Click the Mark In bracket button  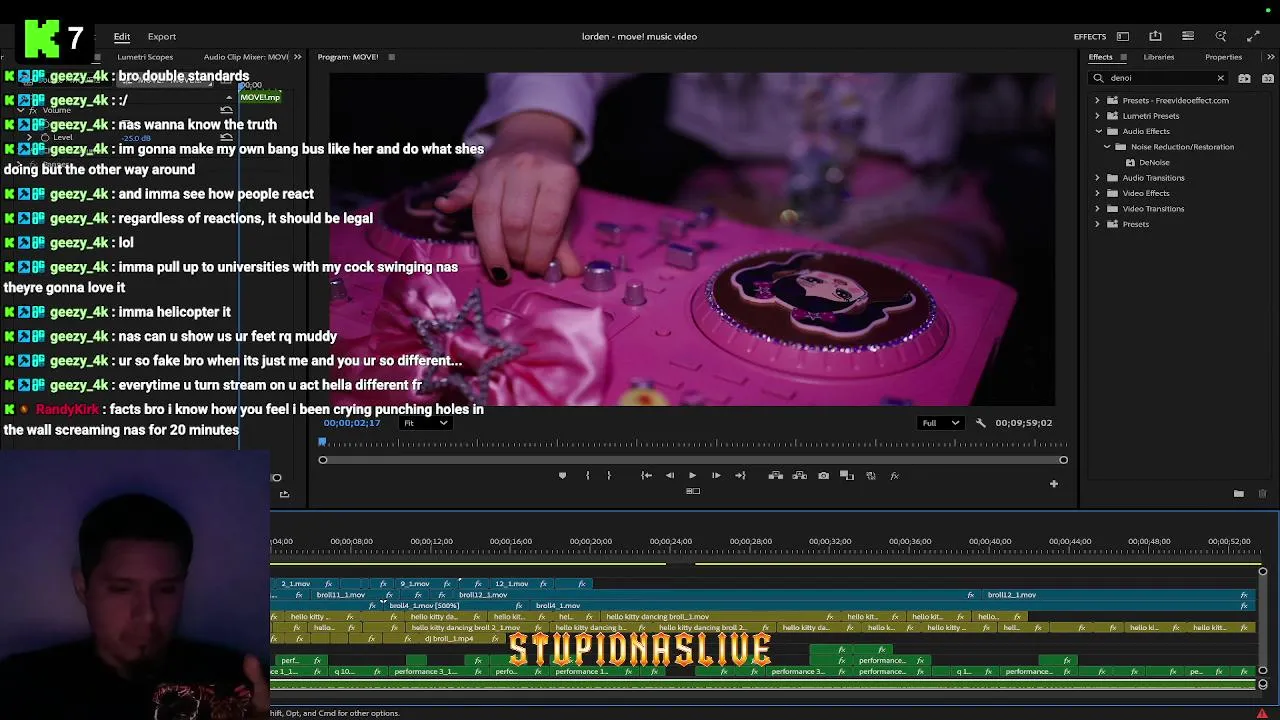587,476
